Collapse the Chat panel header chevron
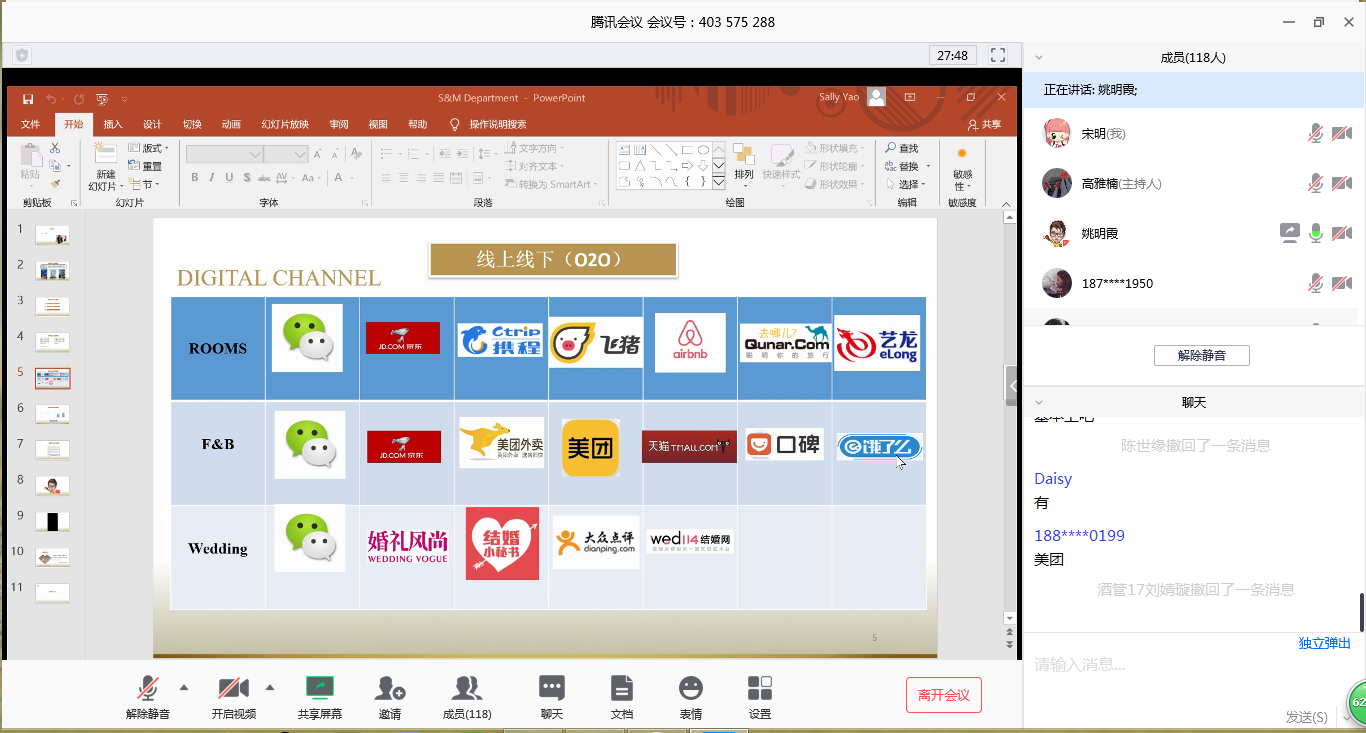1366x733 pixels. (1039, 402)
